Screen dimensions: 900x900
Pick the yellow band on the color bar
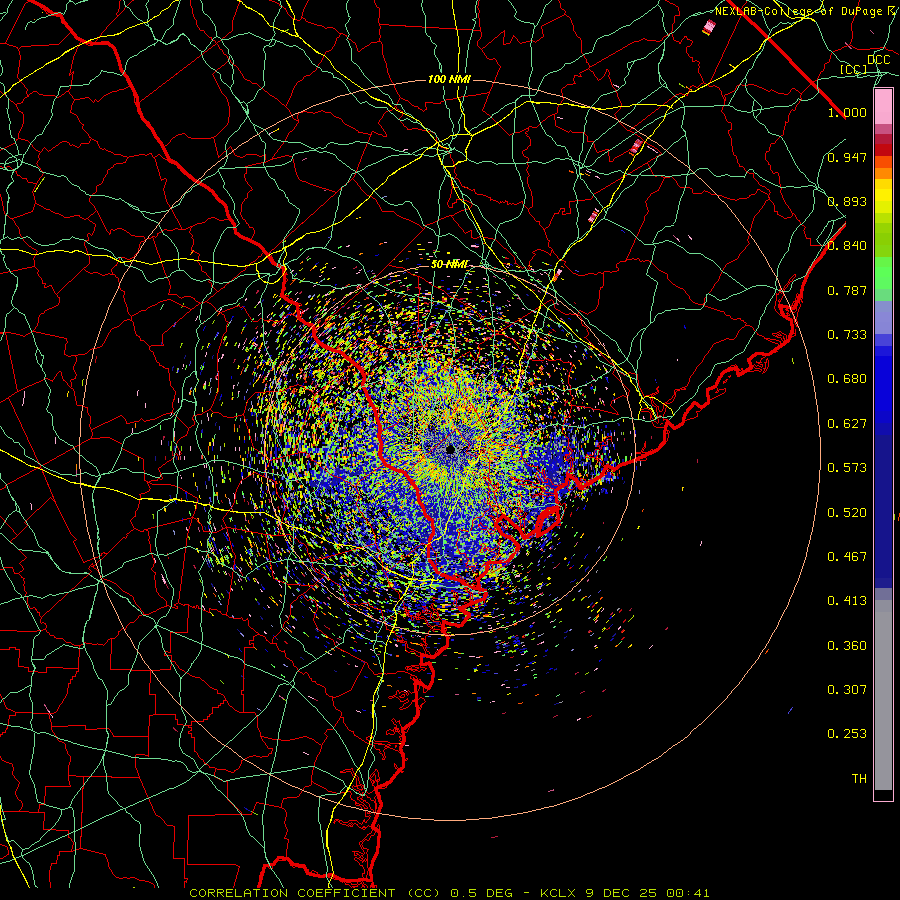click(x=883, y=196)
